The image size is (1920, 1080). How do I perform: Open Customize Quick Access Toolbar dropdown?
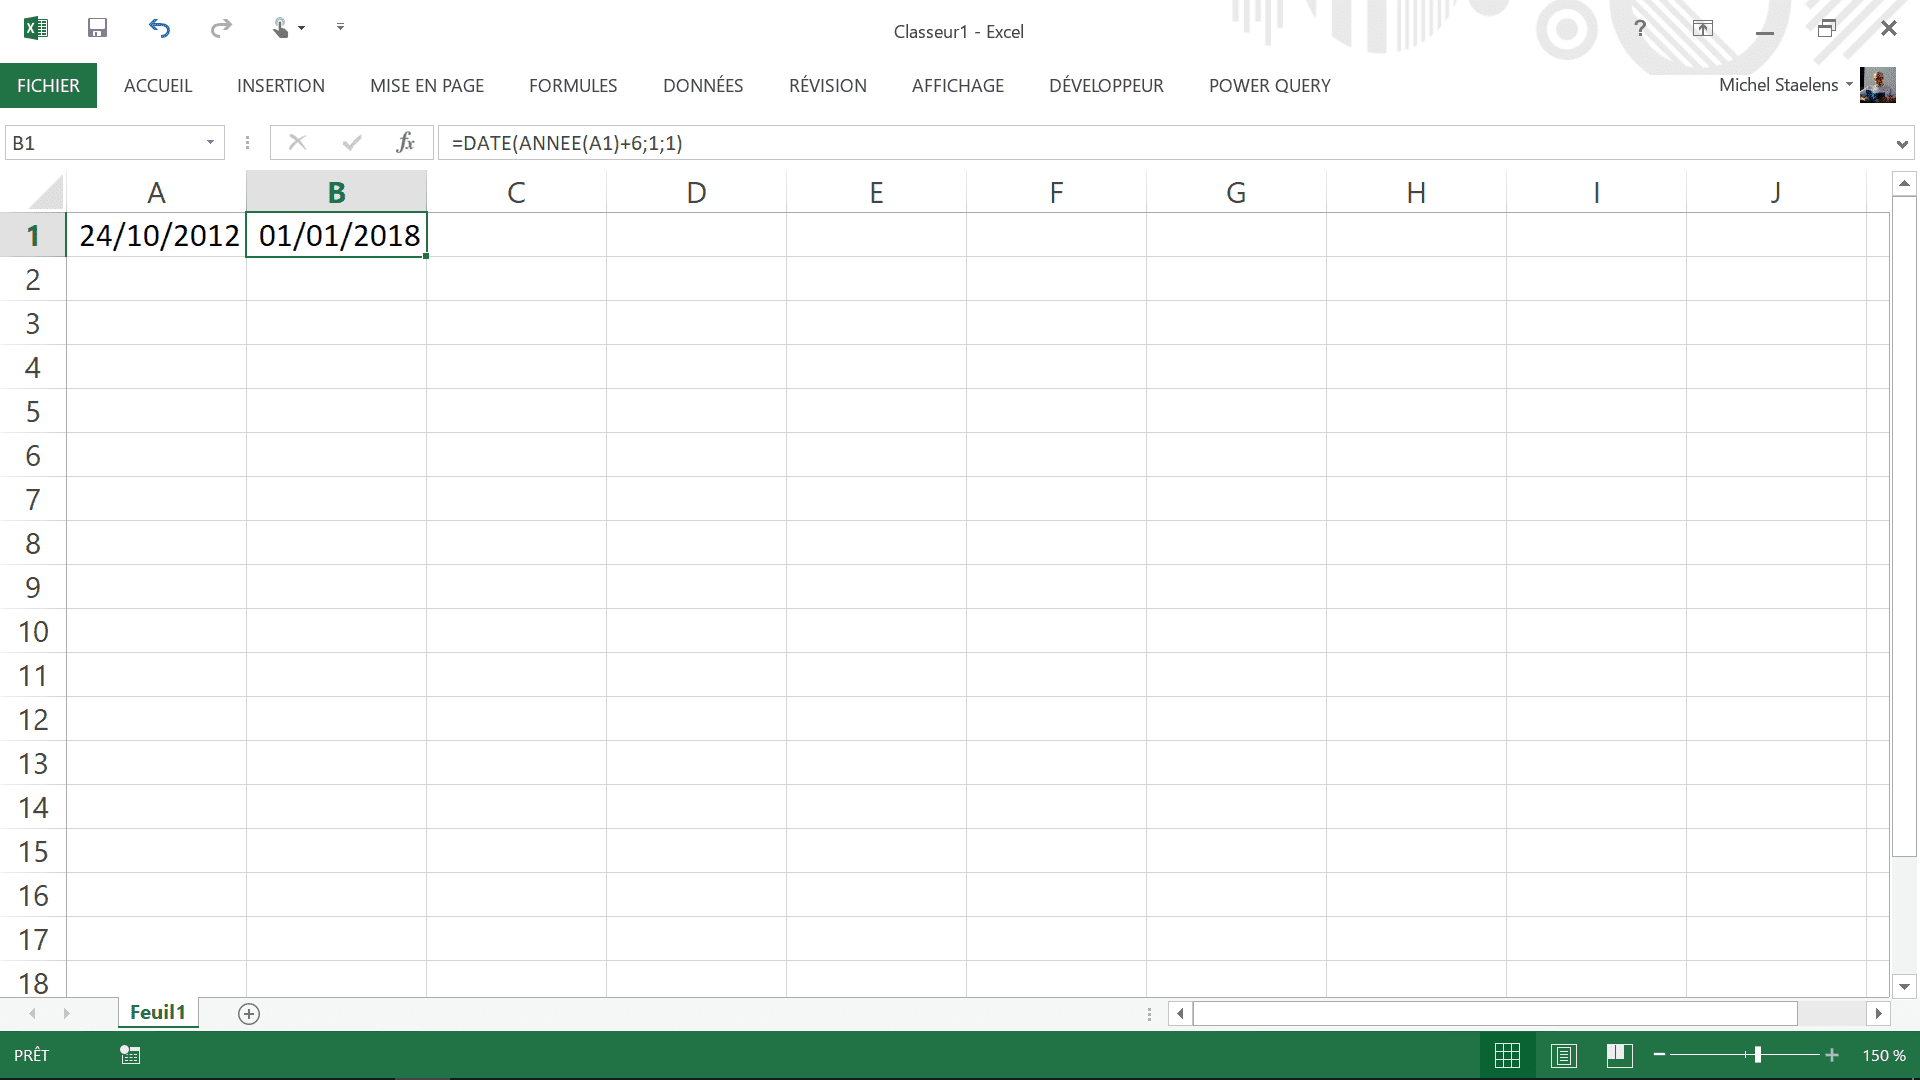(x=340, y=27)
